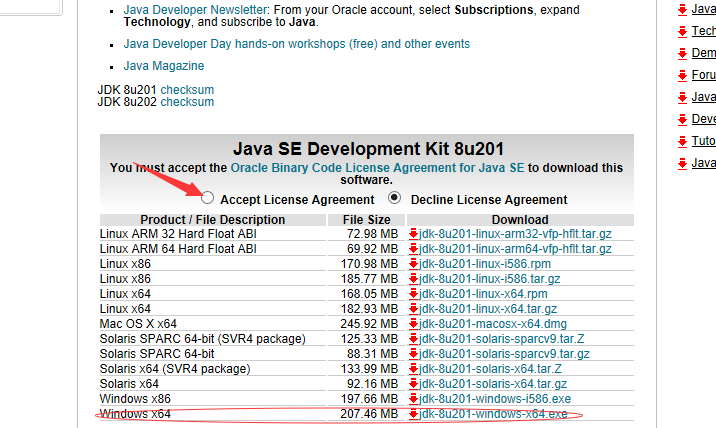
Task: Click download icon for solaris-sparcv9.tar.Z
Action: point(414,339)
